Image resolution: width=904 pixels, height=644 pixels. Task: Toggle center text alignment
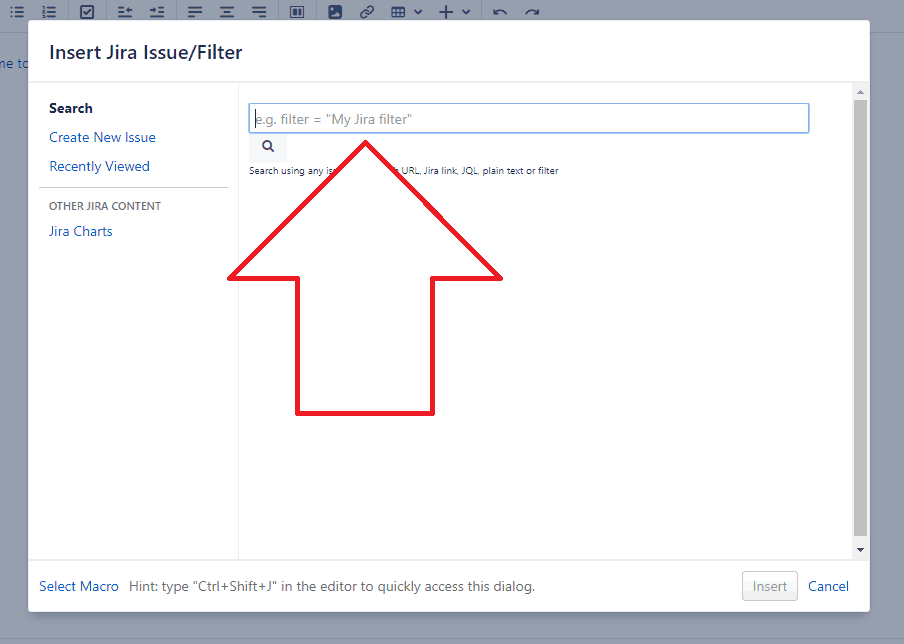coord(227,11)
